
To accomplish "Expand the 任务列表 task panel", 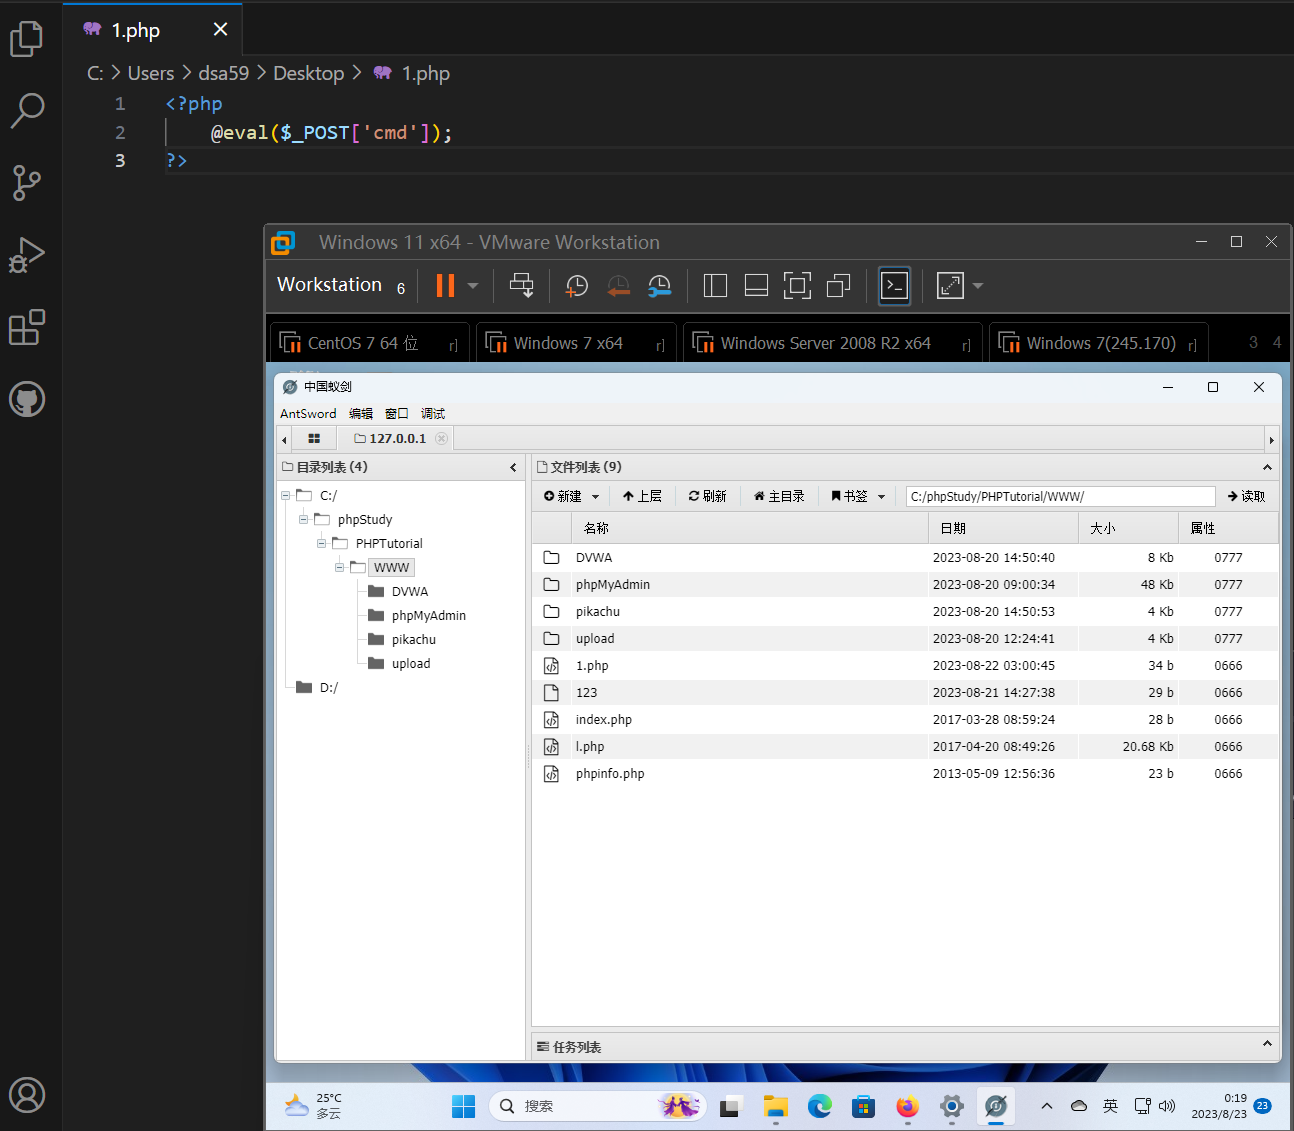I will (1267, 1044).
